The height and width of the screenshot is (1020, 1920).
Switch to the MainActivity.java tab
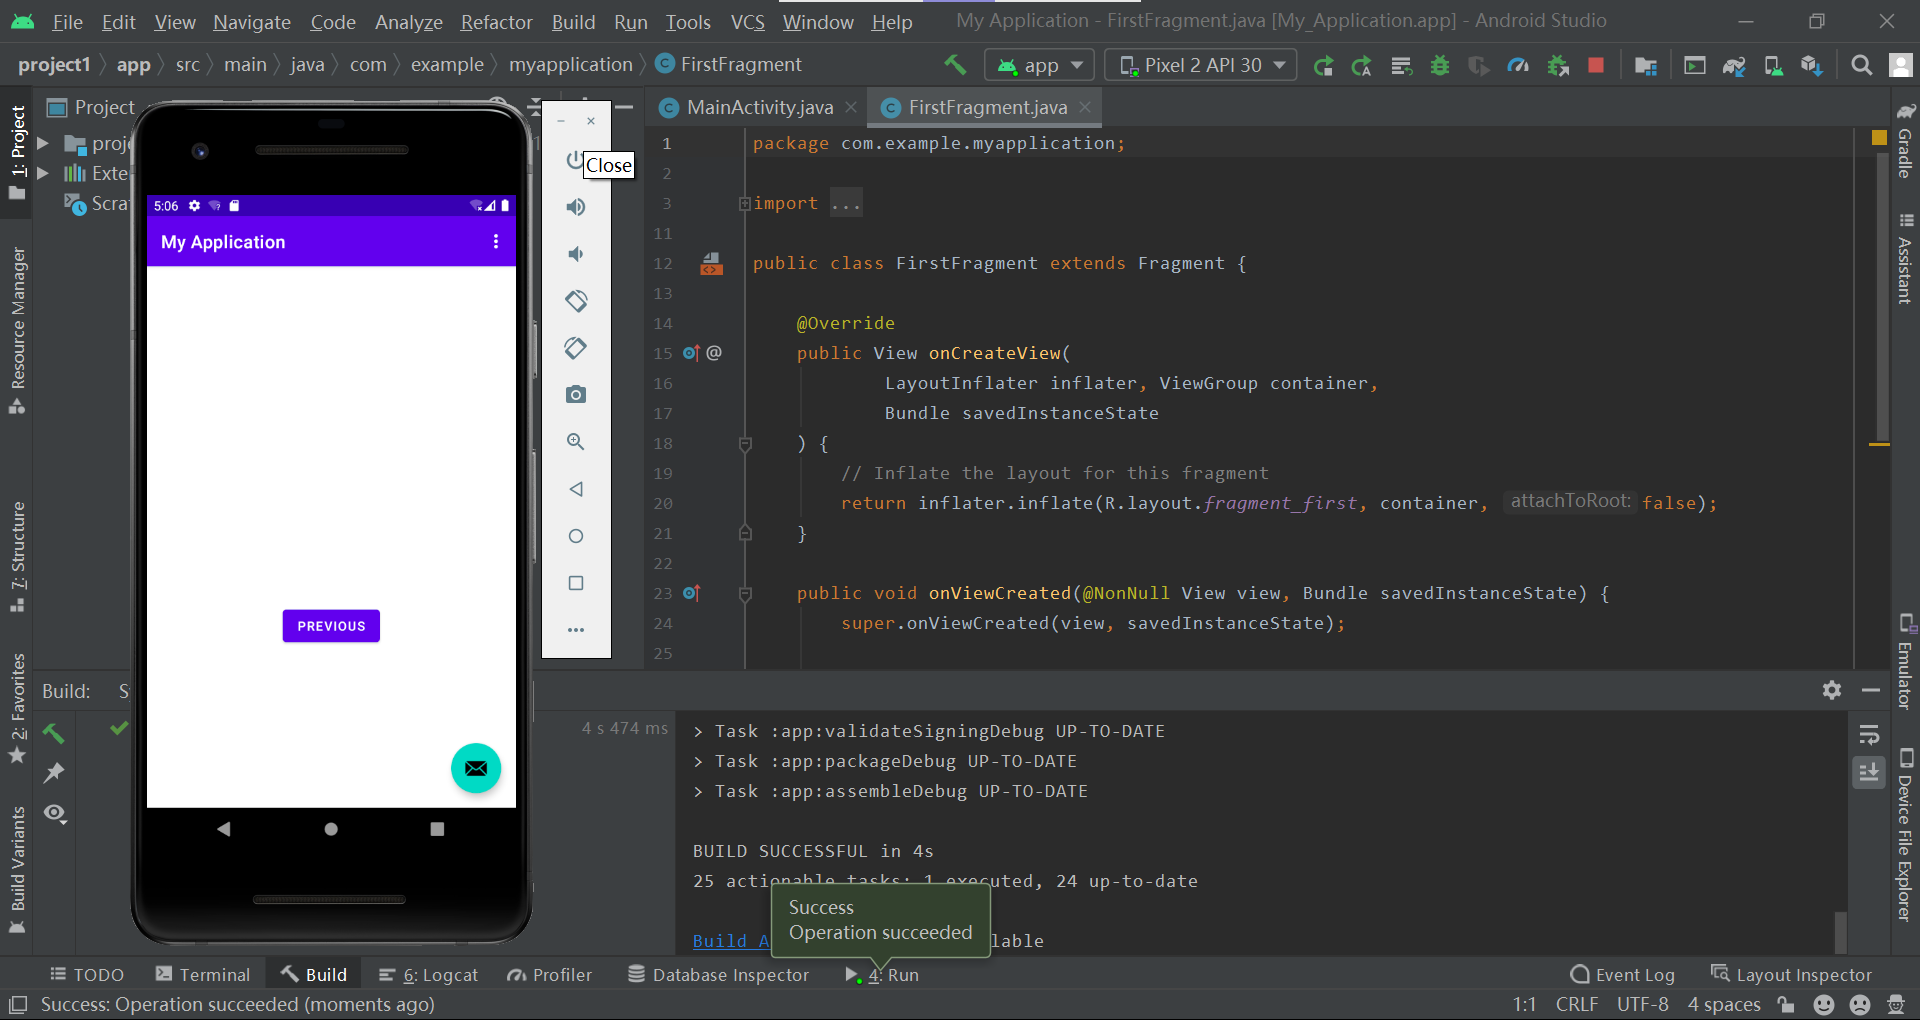pyautogui.click(x=759, y=107)
